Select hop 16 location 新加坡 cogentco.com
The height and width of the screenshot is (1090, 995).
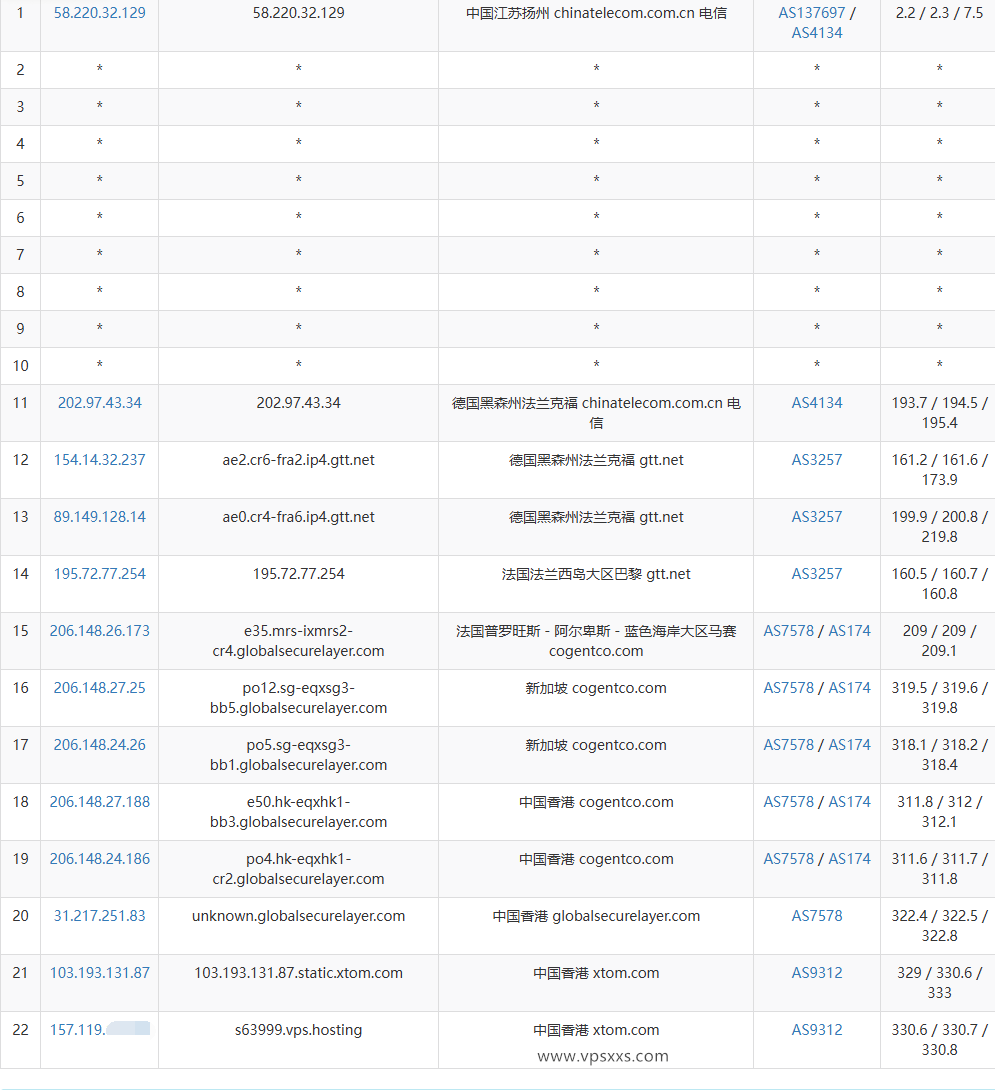tap(596, 688)
